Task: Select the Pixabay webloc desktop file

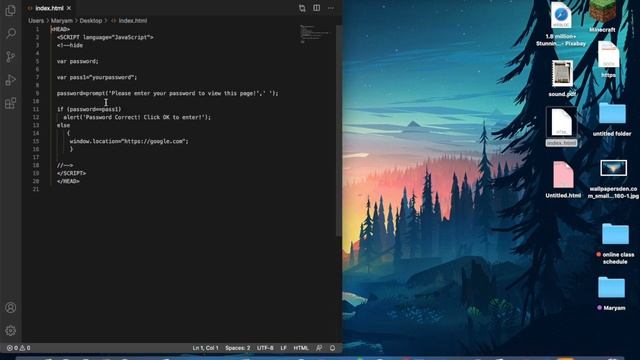Action: coord(561,23)
